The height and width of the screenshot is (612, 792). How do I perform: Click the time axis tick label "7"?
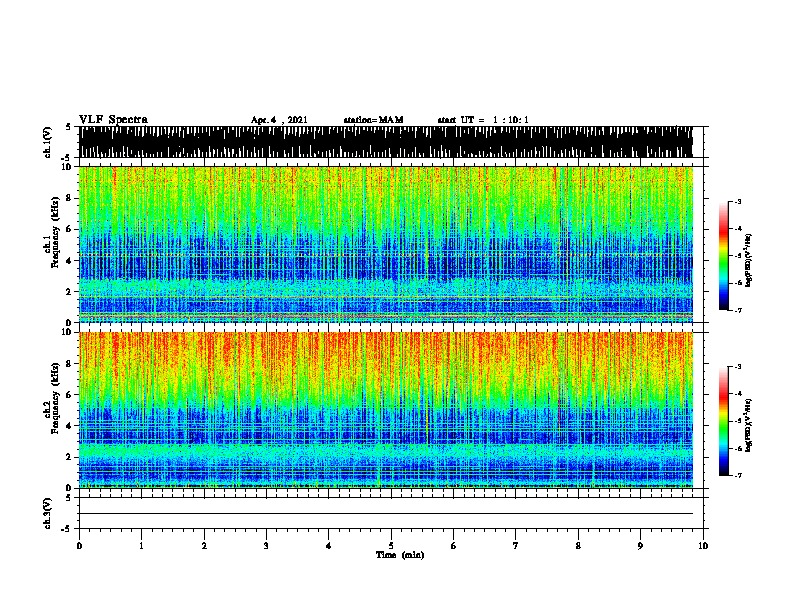516,546
